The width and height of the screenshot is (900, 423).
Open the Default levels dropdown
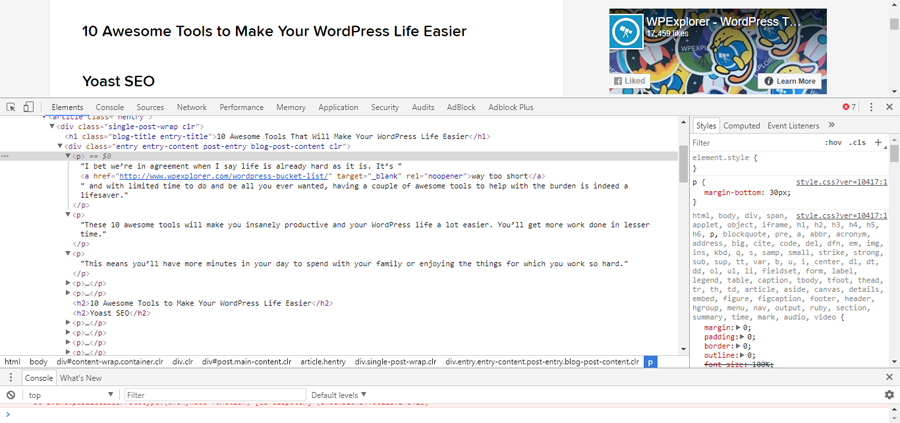339,395
